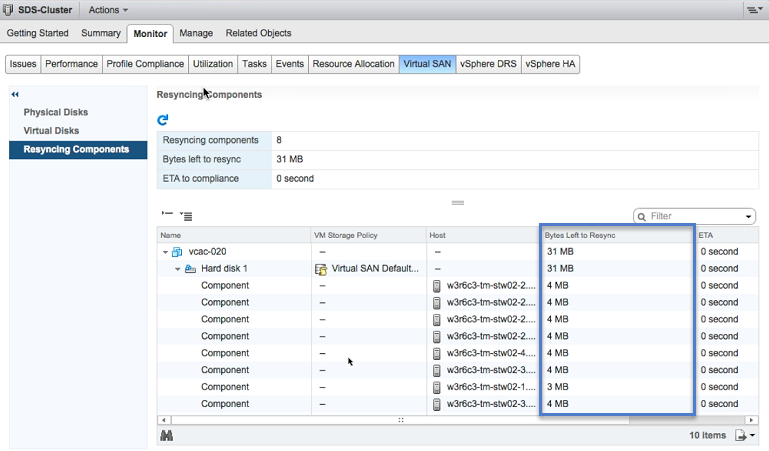769x451 pixels.
Task: Select Physical Disks in the sidebar
Action: pos(56,112)
